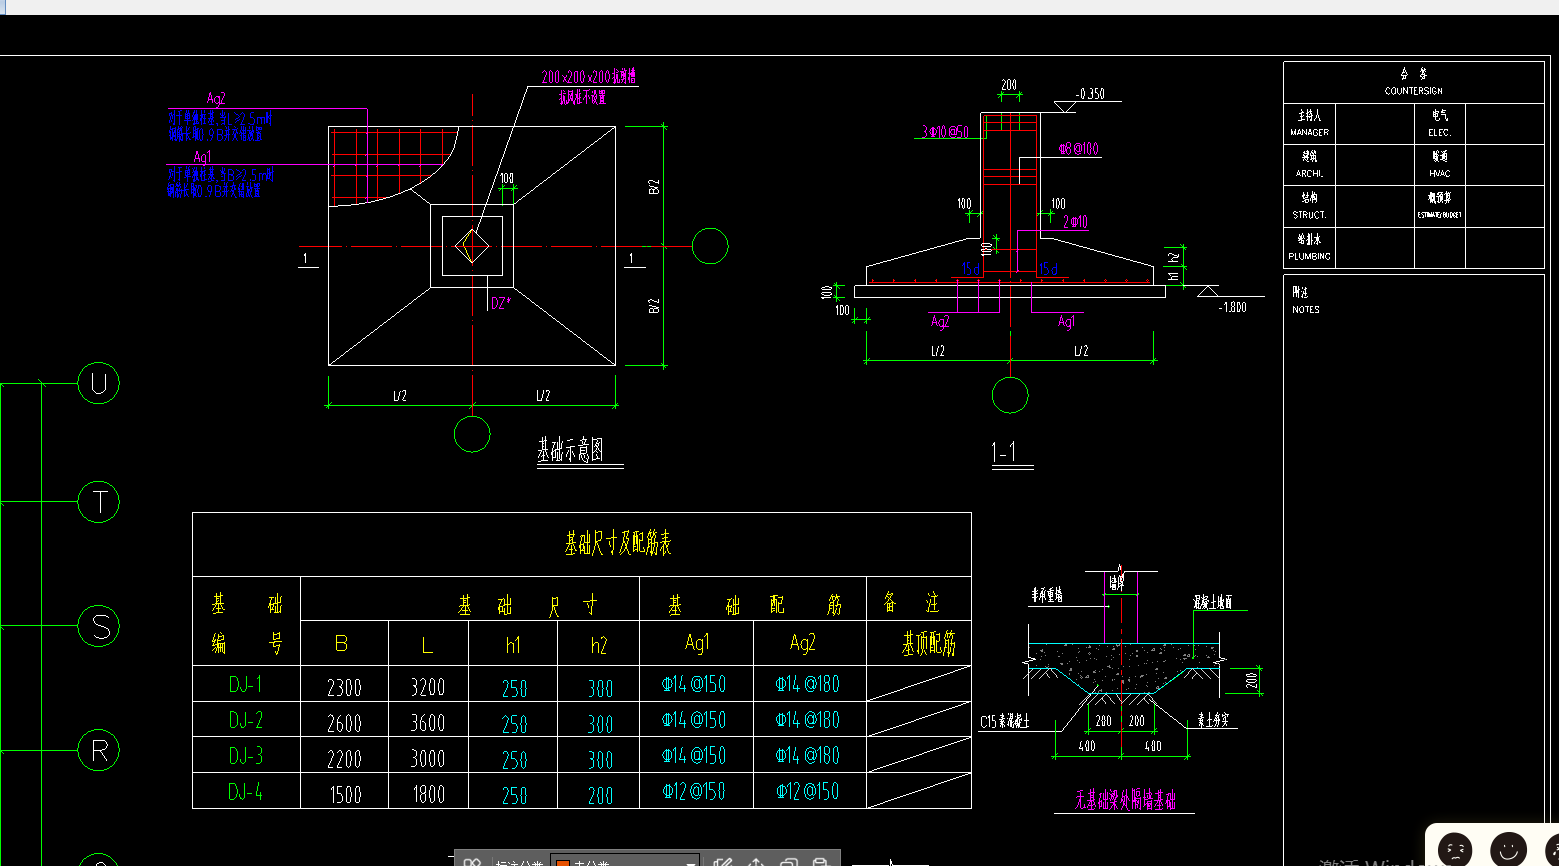Click Φ14@150 in the DJ-2 row
Image resolution: width=1559 pixels, height=866 pixels.
(x=694, y=720)
